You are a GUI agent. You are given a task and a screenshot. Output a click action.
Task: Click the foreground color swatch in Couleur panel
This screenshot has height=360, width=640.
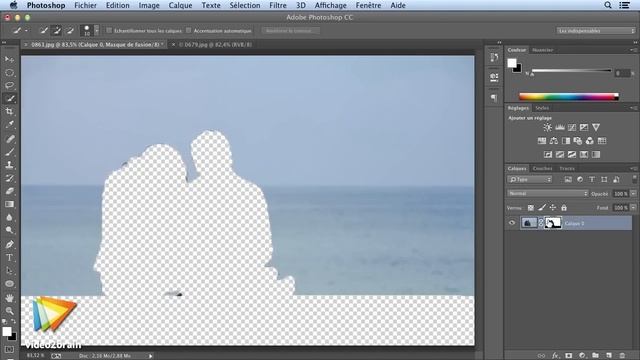tap(512, 63)
